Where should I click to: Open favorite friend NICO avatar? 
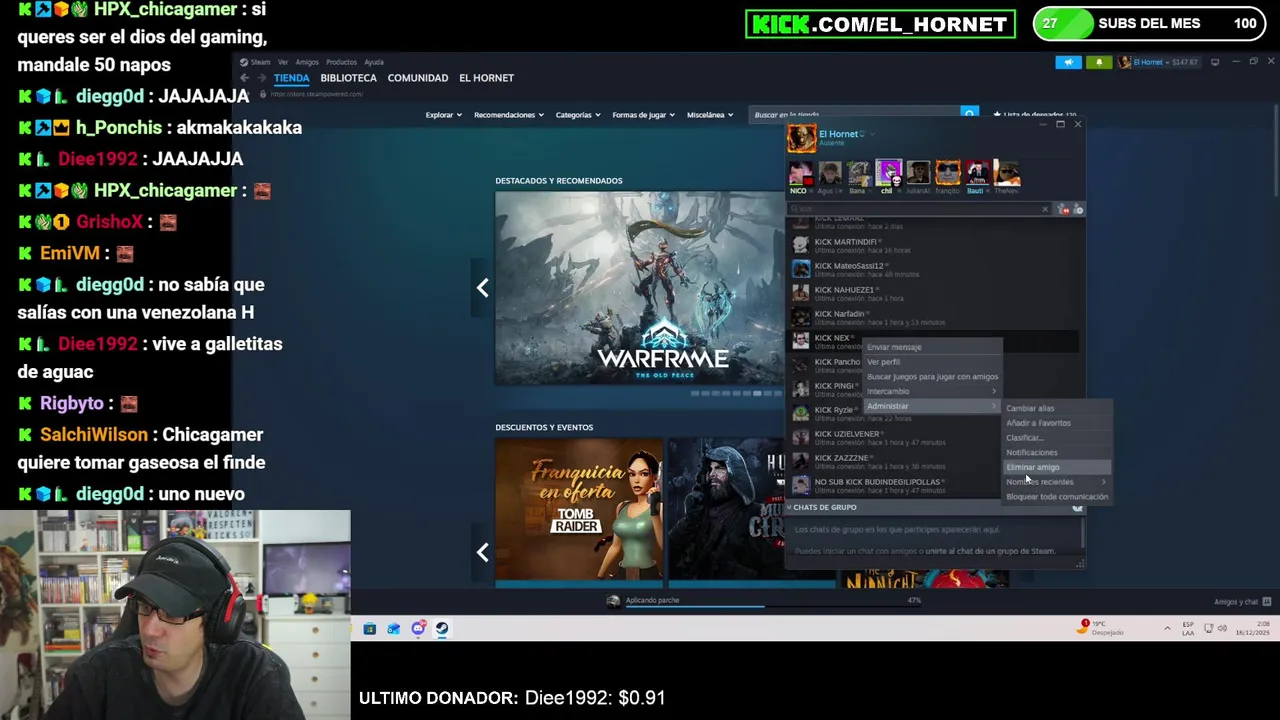[x=799, y=174]
